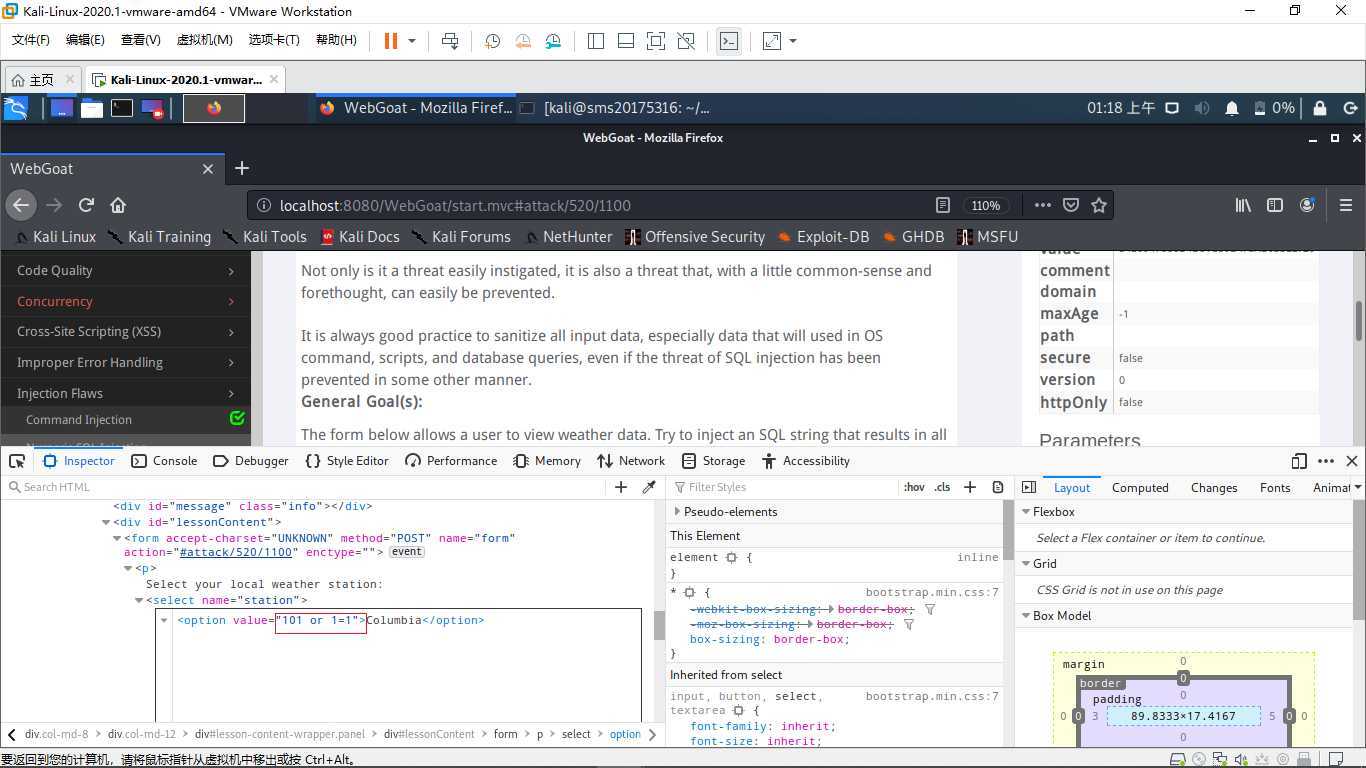Open the Style Editor tab
This screenshot has width=1366, height=768.
point(346,461)
